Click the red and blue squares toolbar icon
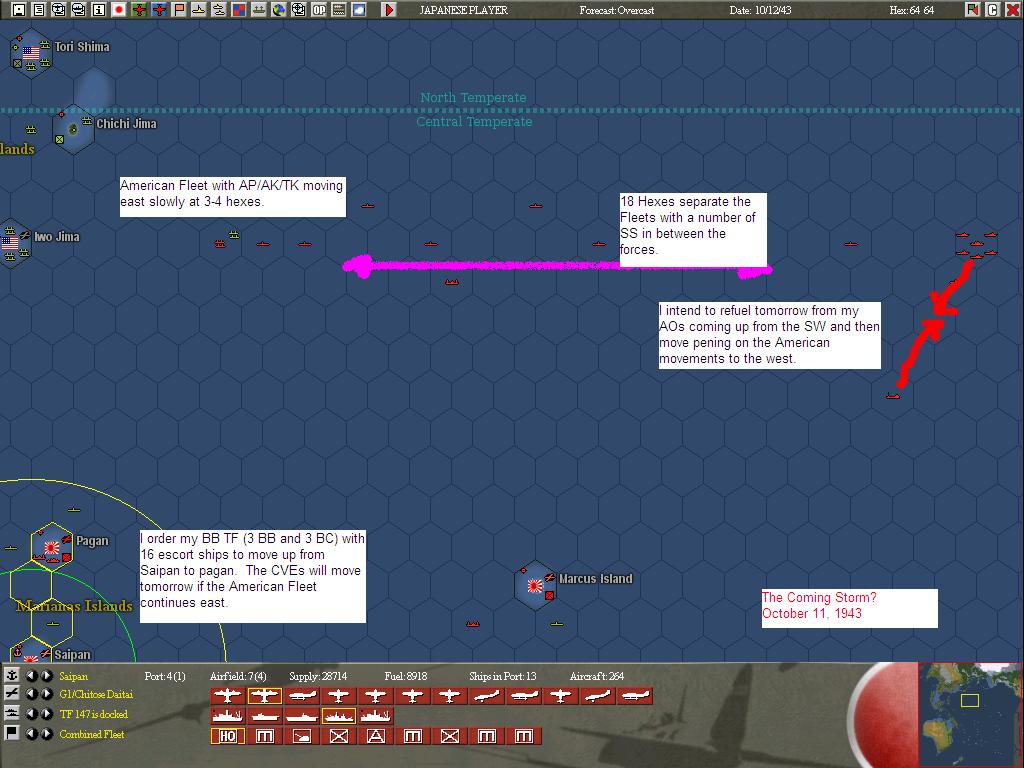Screen dimensions: 1024x768 pos(239,10)
